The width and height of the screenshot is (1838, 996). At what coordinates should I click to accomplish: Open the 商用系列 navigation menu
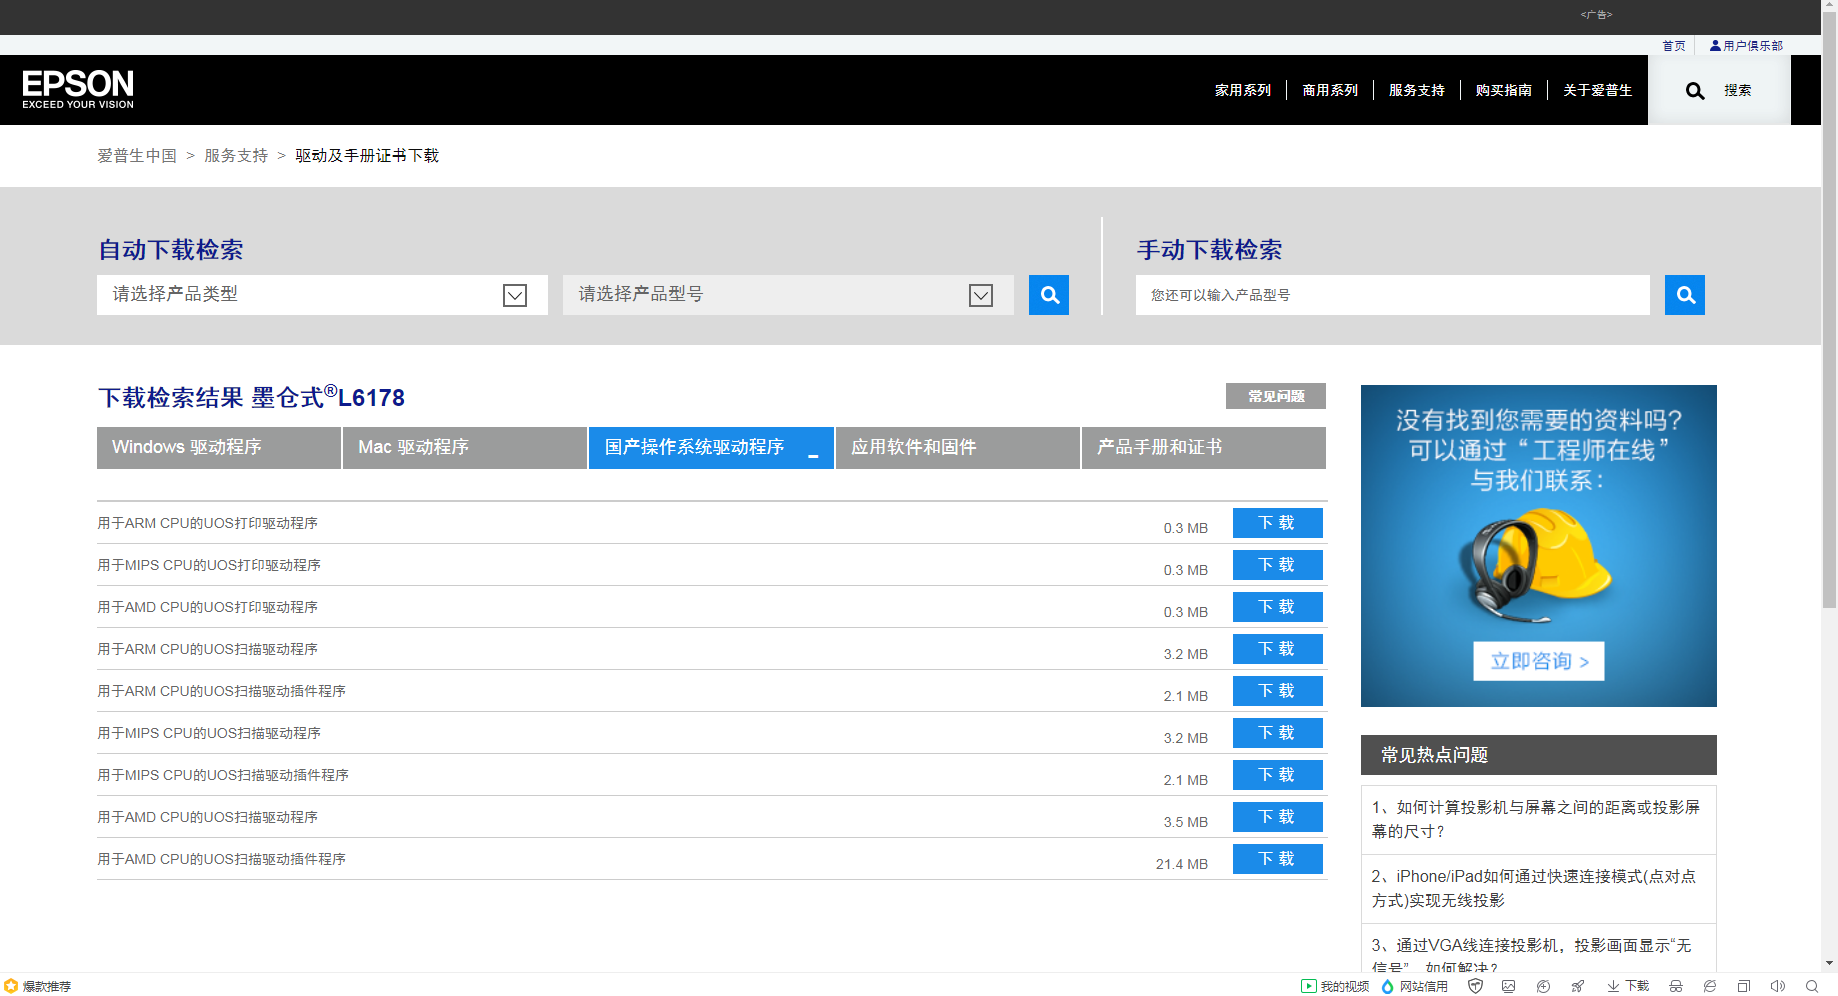(1330, 90)
